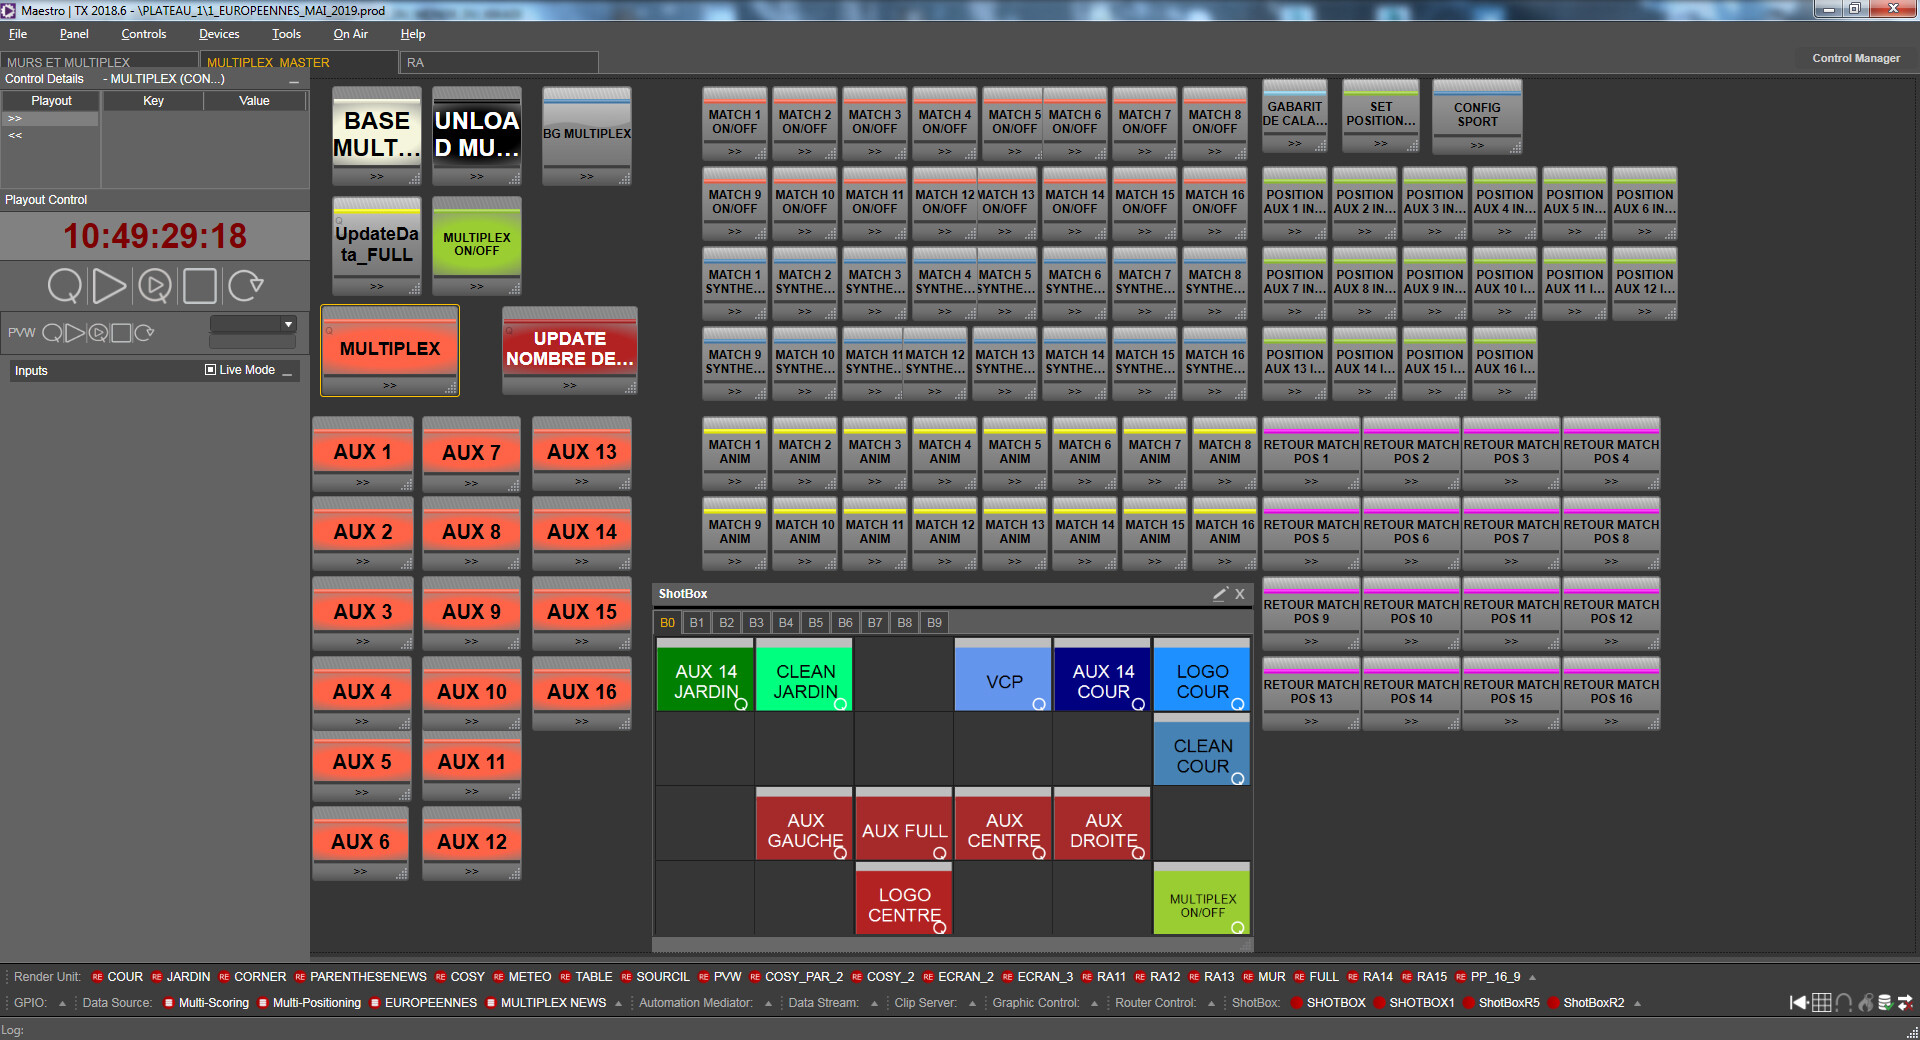Toggle green MULTIPLEX ON/OFF control button
This screenshot has width=1920, height=1040.
tap(477, 244)
